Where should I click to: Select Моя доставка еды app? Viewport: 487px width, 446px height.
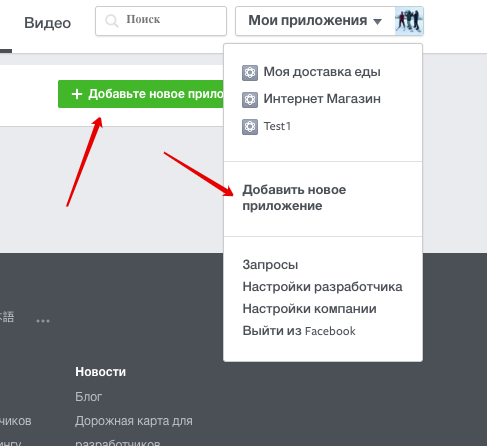point(322,72)
